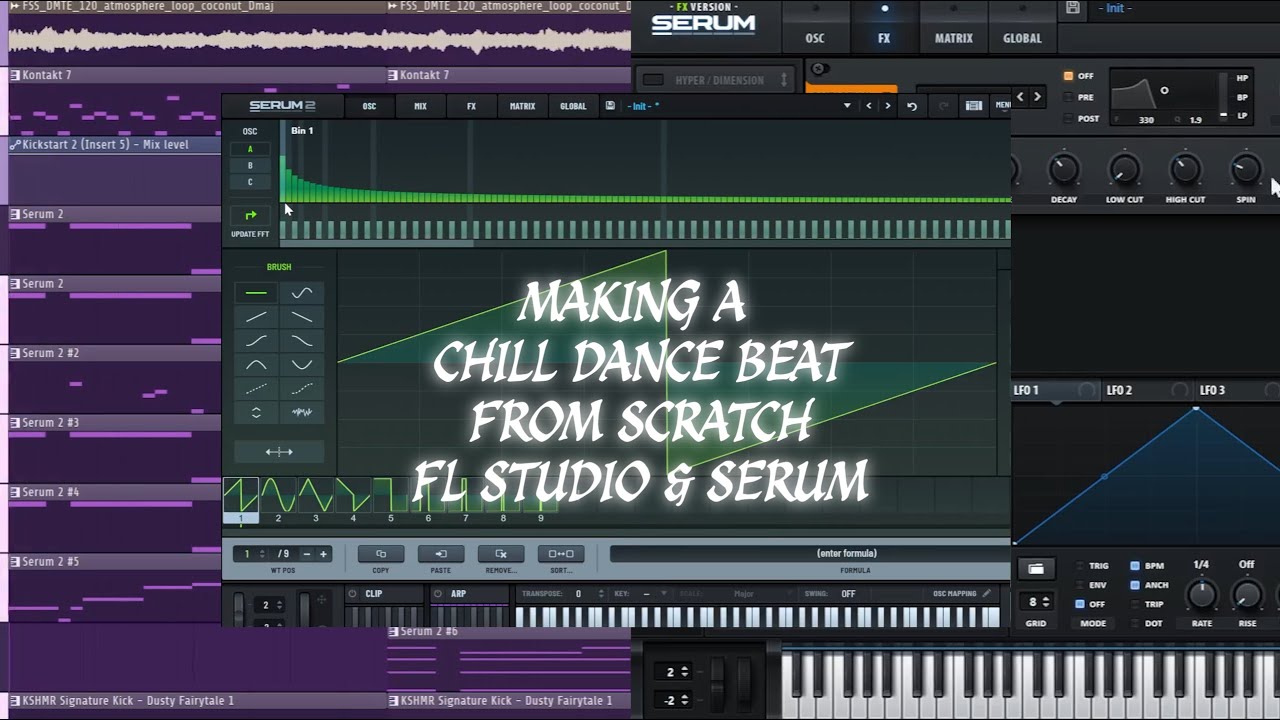This screenshot has width=1280, height=720.
Task: Toggle the ARP power button
Action: [x=438, y=593]
